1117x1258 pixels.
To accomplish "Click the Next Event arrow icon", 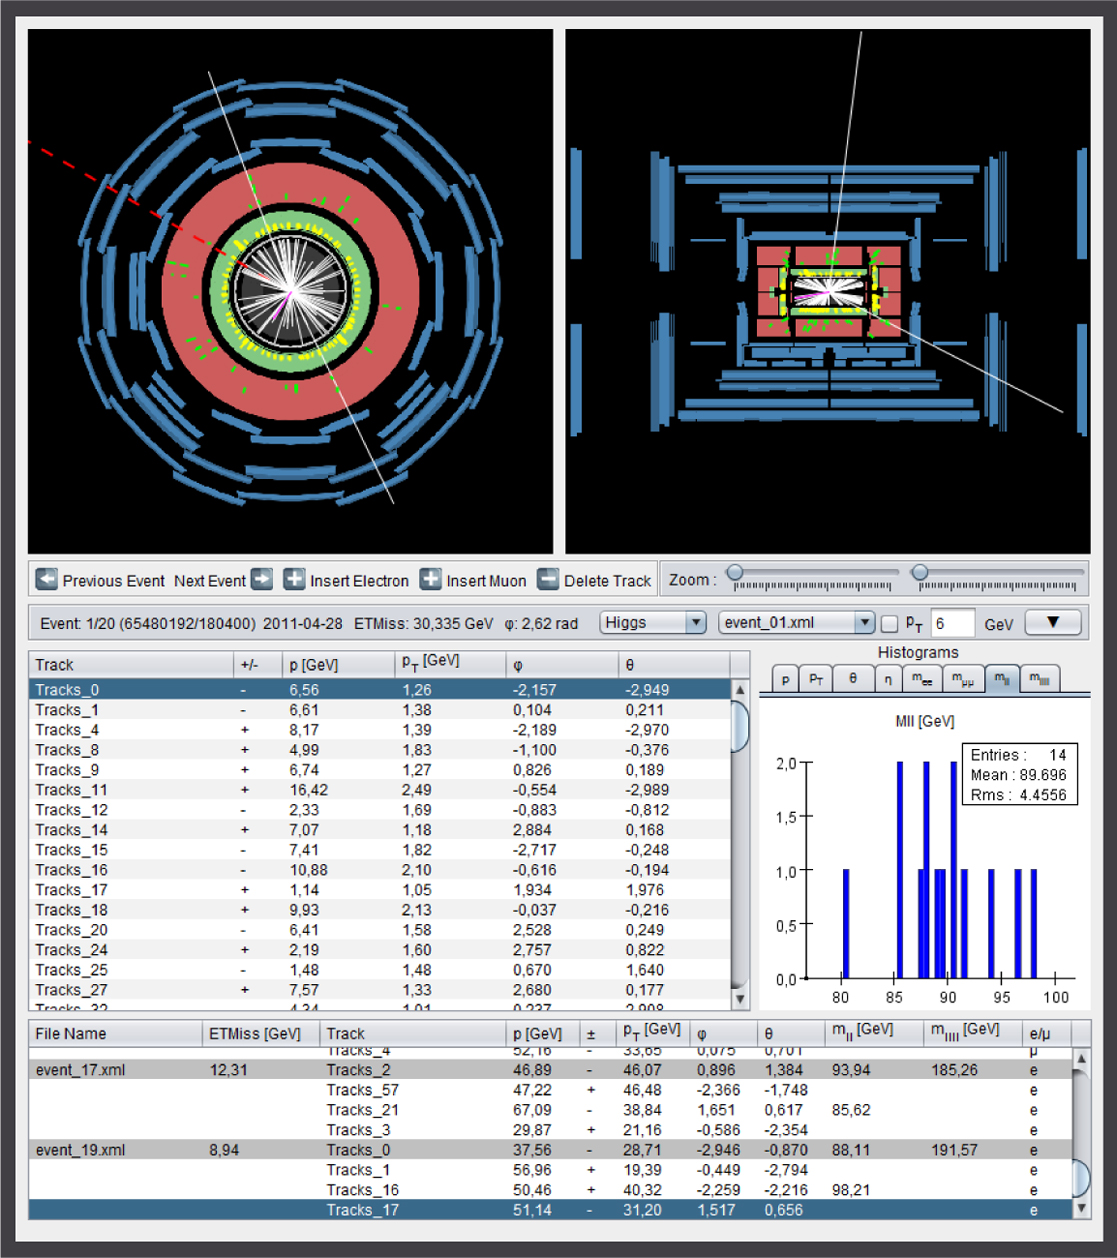I will [x=262, y=580].
